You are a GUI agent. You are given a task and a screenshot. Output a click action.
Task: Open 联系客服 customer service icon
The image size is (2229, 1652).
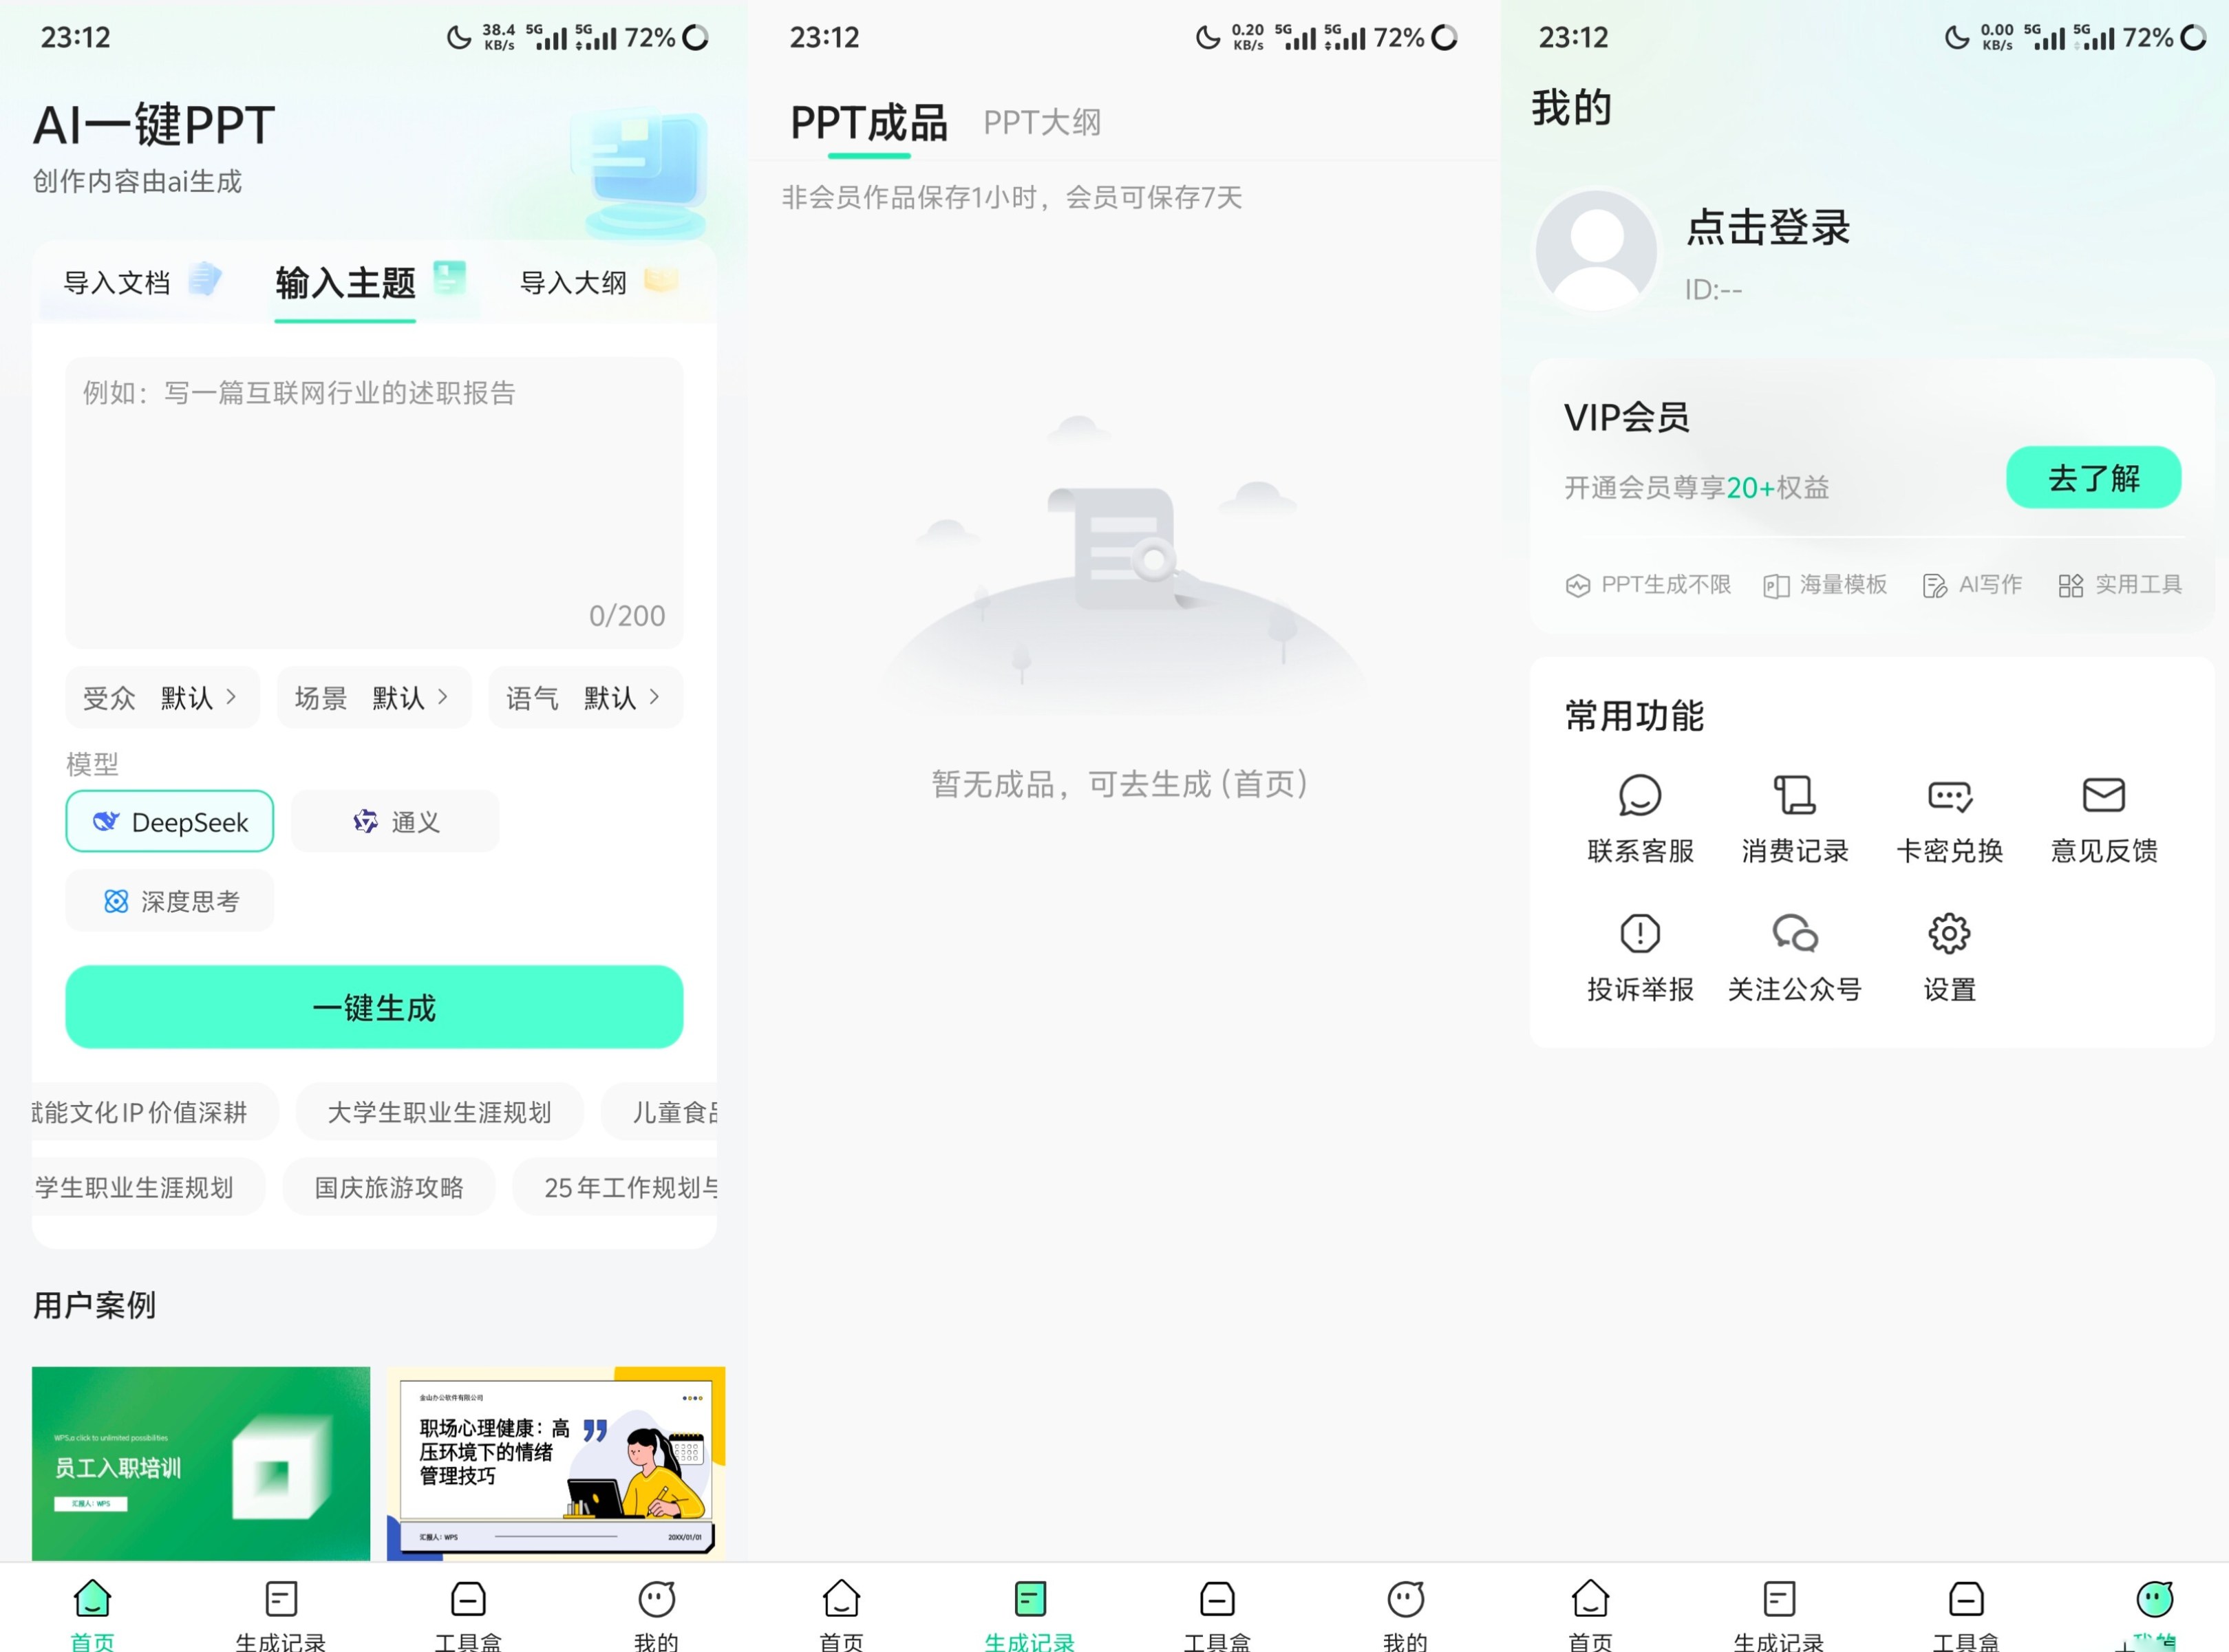(1640, 796)
